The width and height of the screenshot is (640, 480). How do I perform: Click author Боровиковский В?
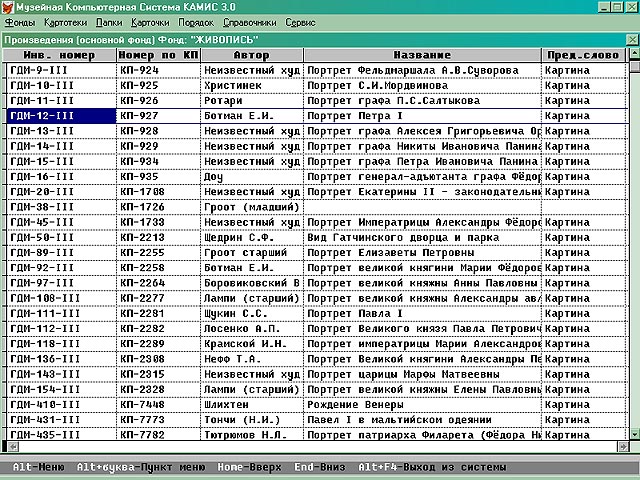click(x=252, y=283)
